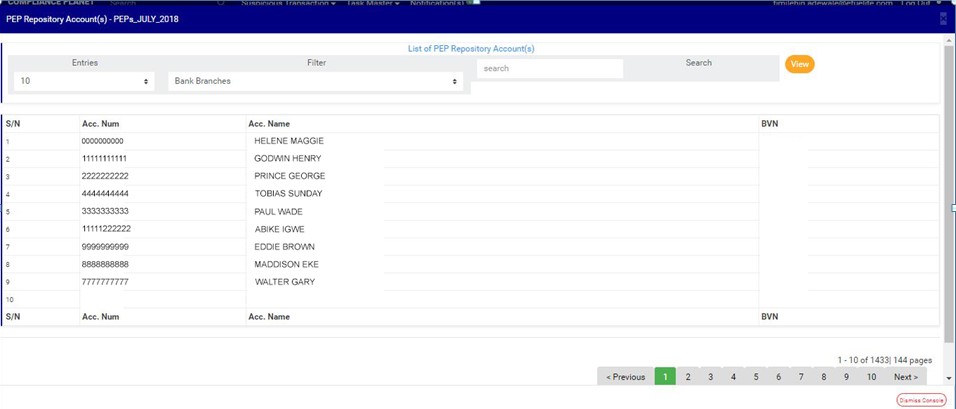
Task: Open page 10 in pagination
Action: click(871, 377)
